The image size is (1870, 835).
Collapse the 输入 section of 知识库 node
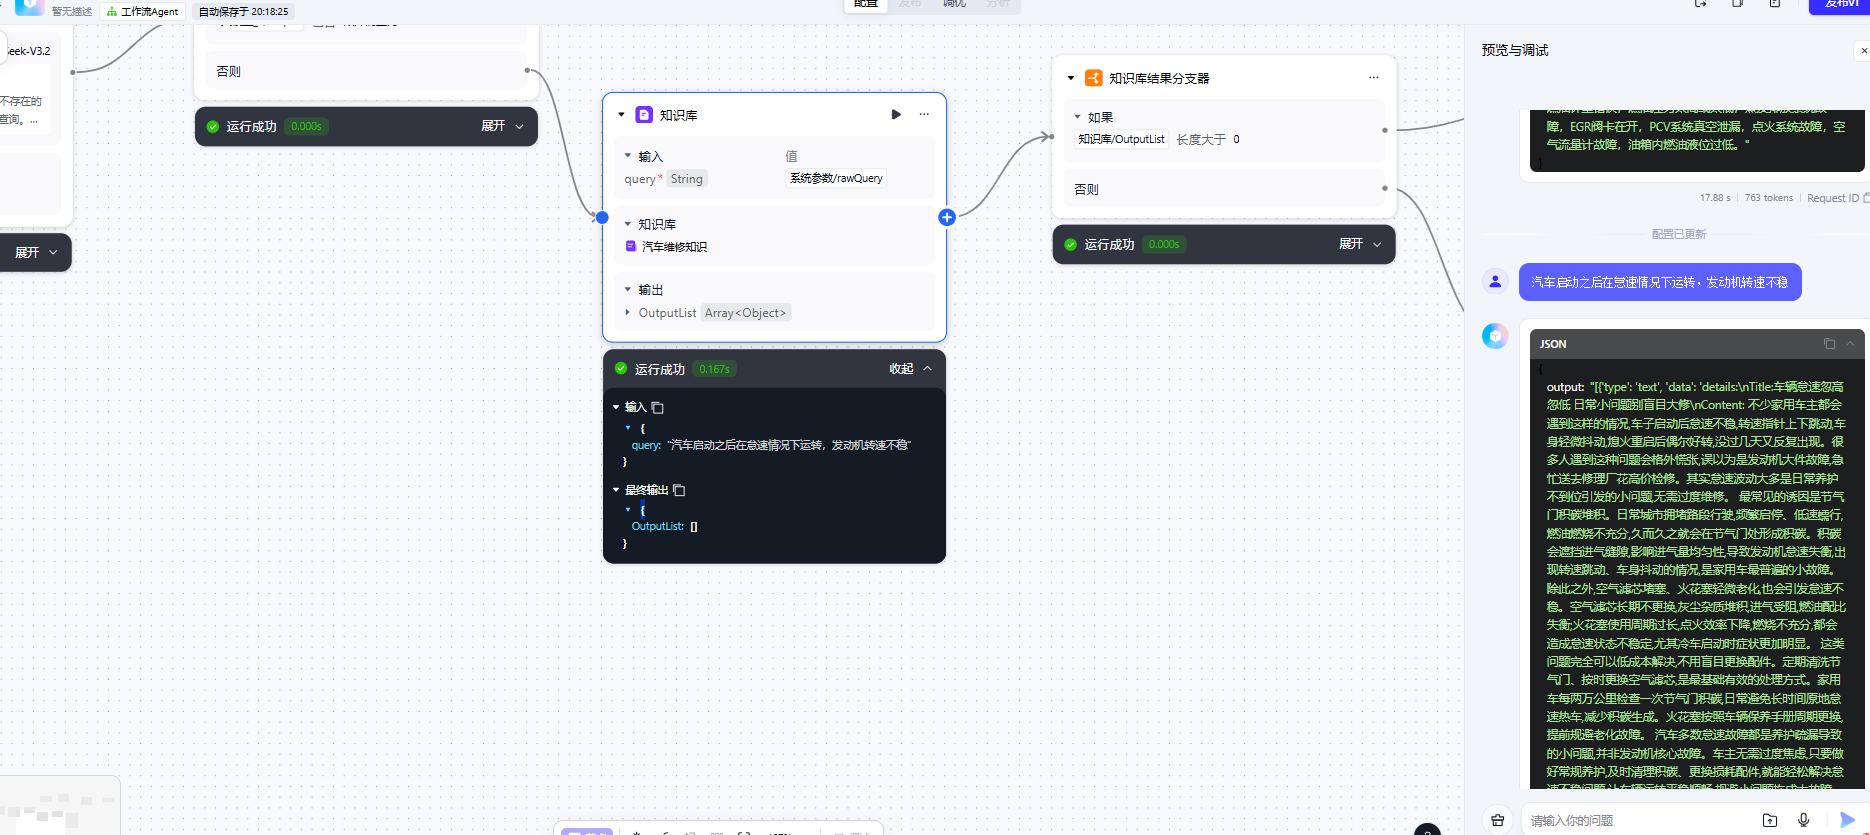click(x=628, y=156)
